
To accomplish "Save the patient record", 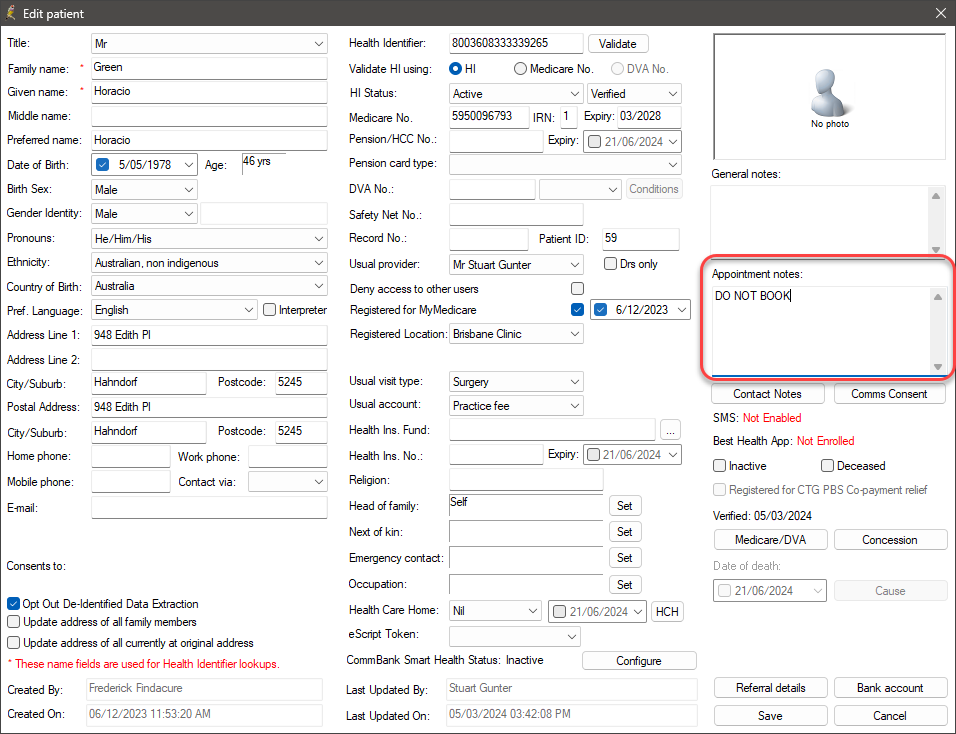I will tap(770, 716).
